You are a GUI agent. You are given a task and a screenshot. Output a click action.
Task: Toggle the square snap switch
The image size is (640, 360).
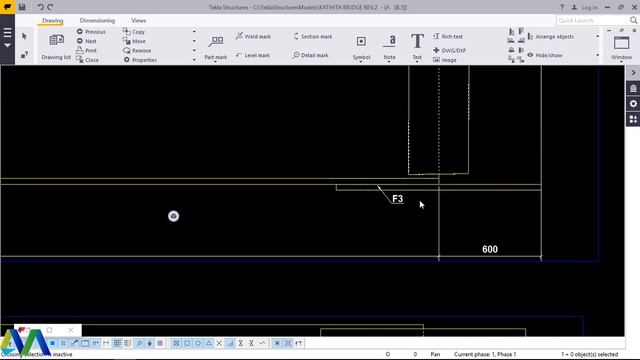tap(187, 343)
